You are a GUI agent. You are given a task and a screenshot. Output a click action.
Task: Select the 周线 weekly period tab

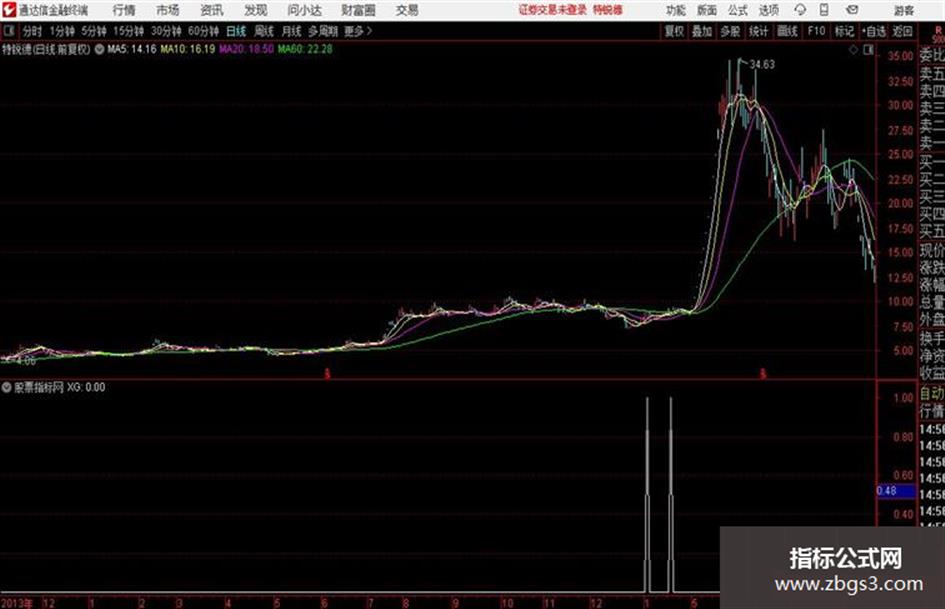tap(264, 31)
